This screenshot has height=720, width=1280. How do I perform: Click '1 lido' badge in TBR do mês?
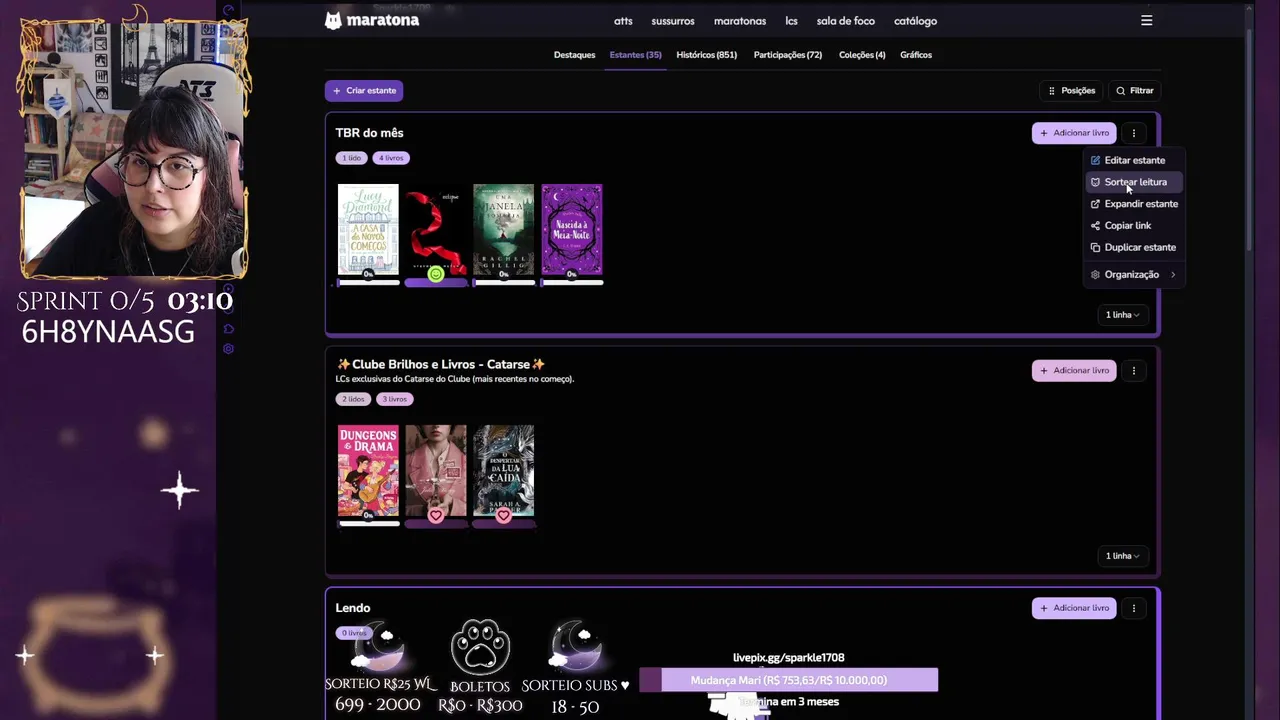point(352,158)
